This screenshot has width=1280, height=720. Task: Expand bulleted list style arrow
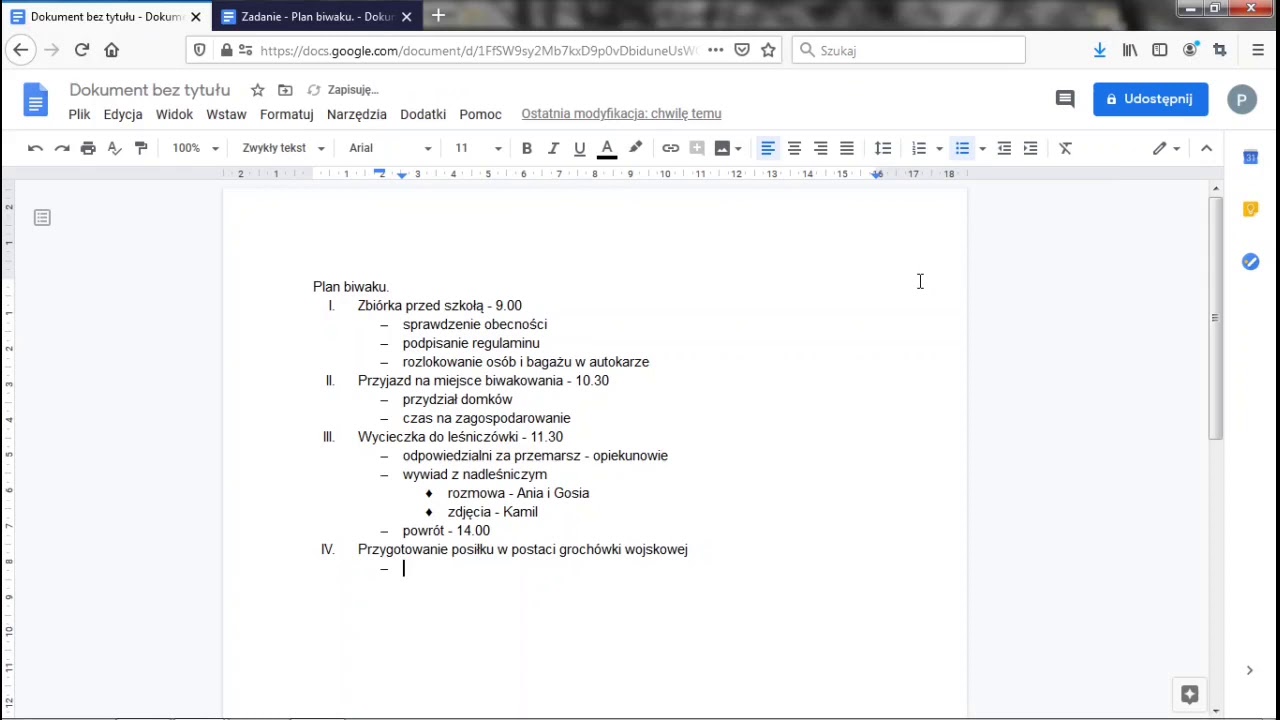coord(982,148)
